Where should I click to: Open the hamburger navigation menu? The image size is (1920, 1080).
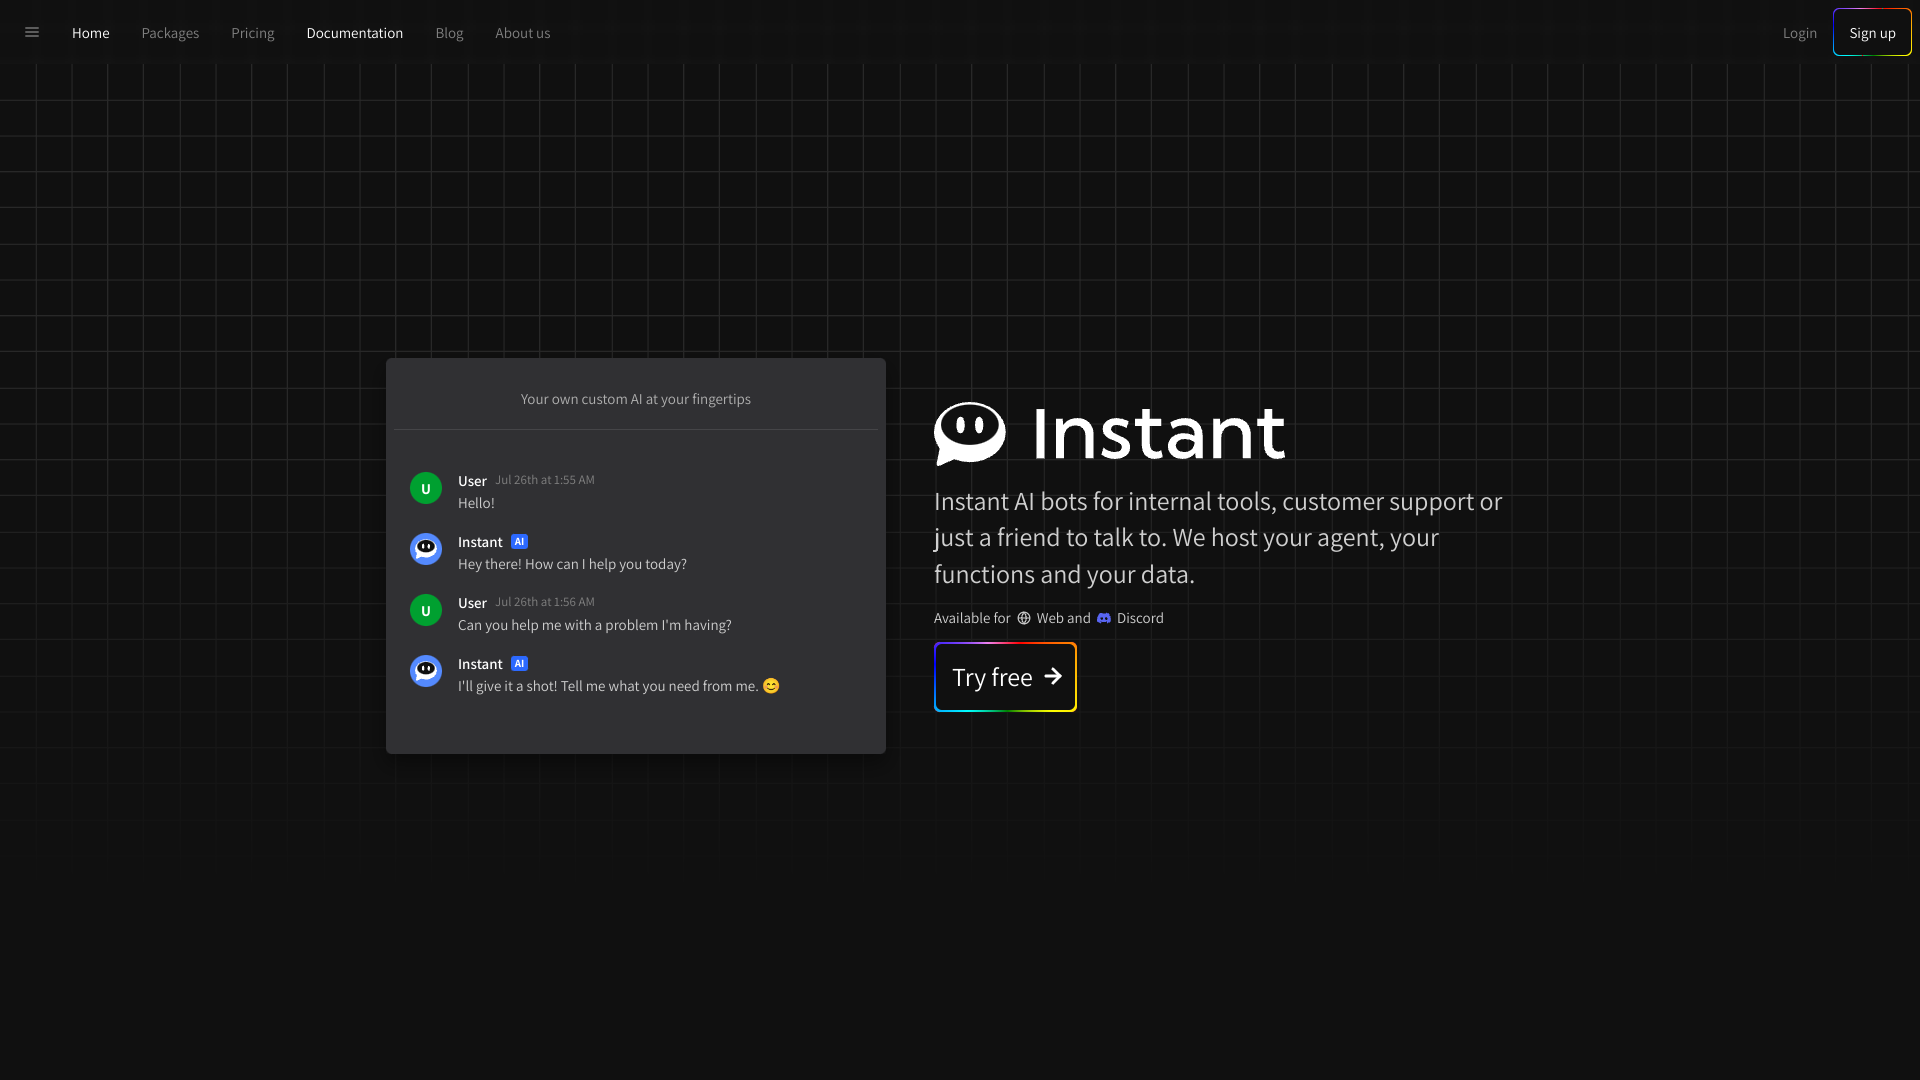pos(31,32)
